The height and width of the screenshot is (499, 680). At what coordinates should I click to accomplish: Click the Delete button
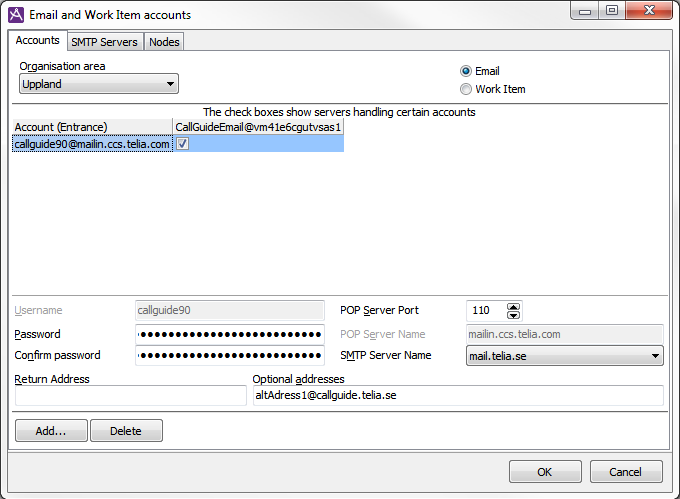(x=126, y=431)
